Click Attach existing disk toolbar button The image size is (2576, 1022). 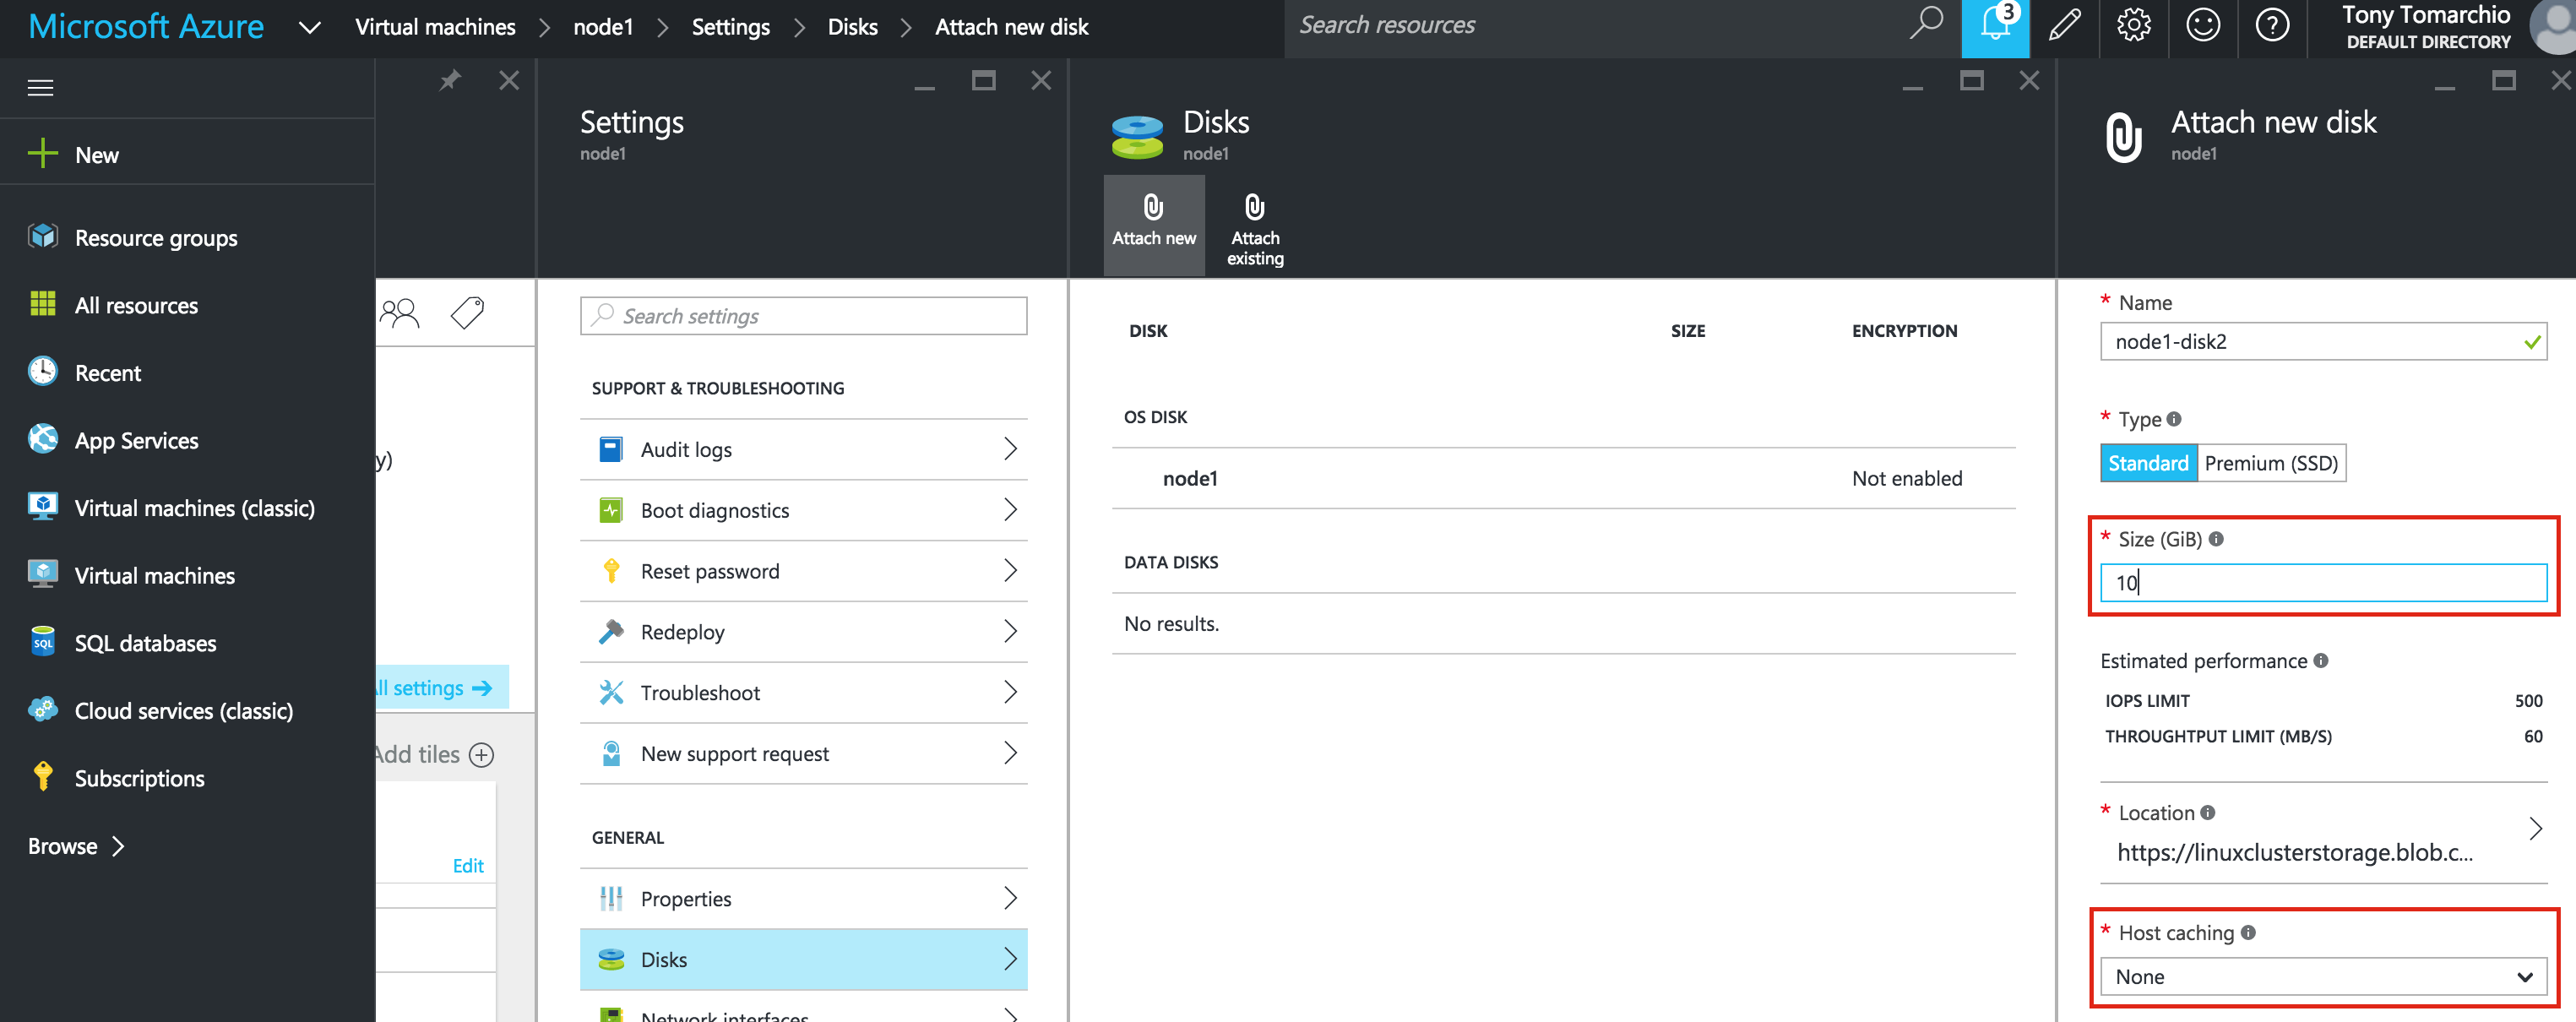(1255, 228)
